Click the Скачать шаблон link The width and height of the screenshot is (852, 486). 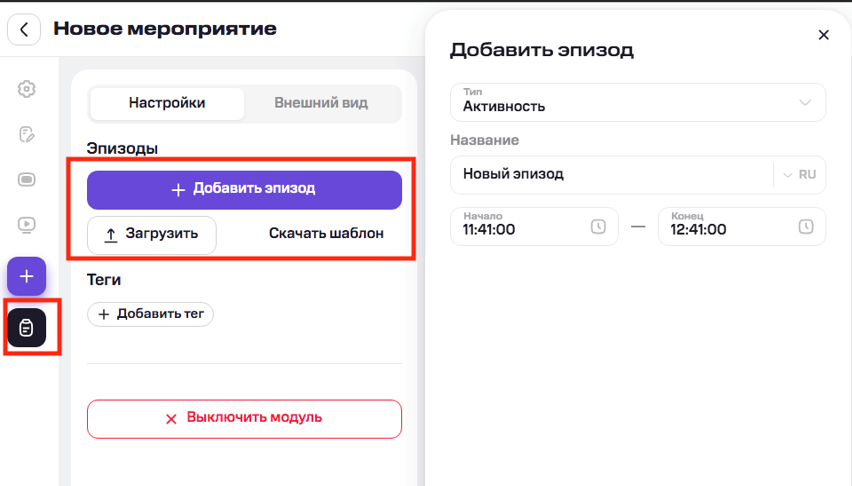(326, 234)
